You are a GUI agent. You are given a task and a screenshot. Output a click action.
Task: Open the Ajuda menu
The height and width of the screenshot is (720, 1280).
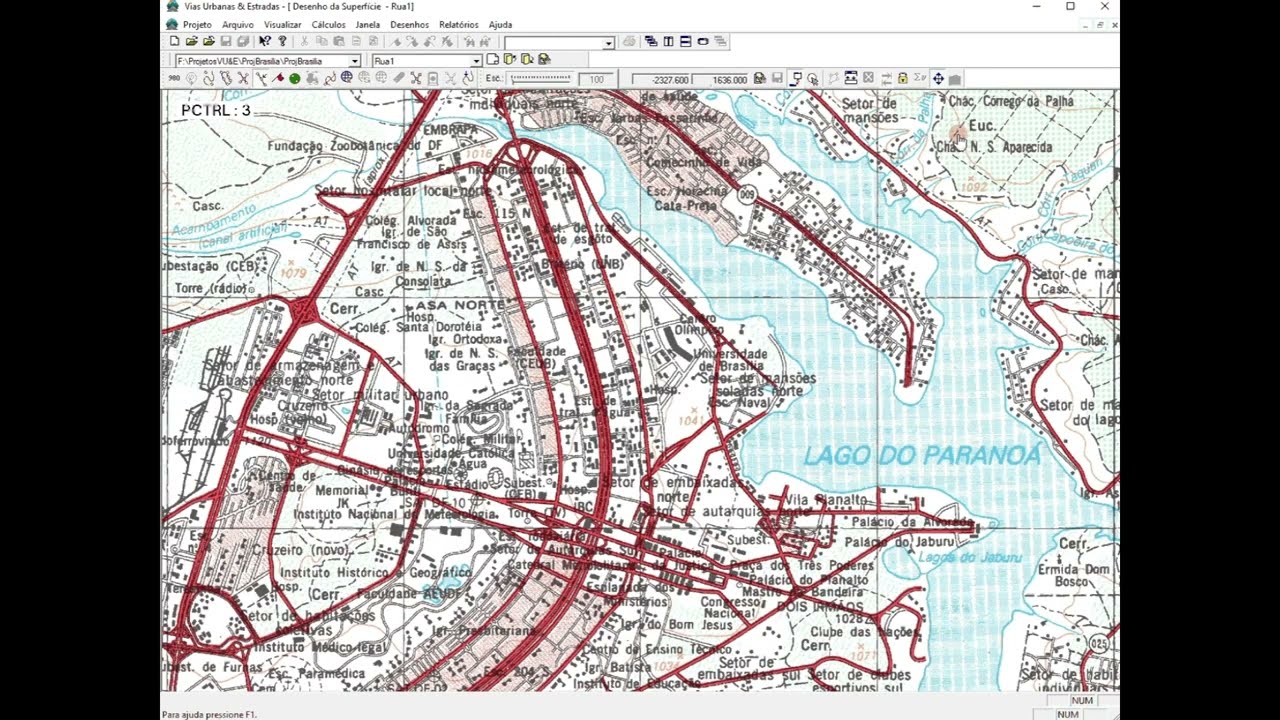[x=500, y=24]
